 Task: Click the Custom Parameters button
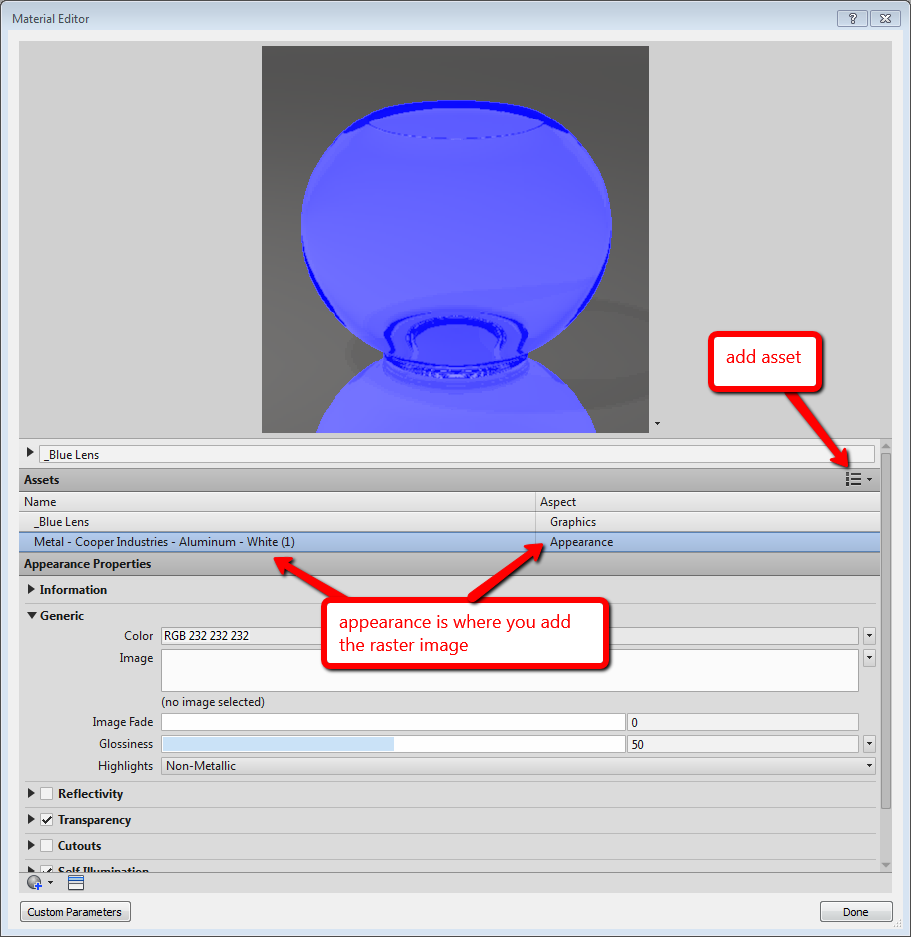[x=74, y=911]
